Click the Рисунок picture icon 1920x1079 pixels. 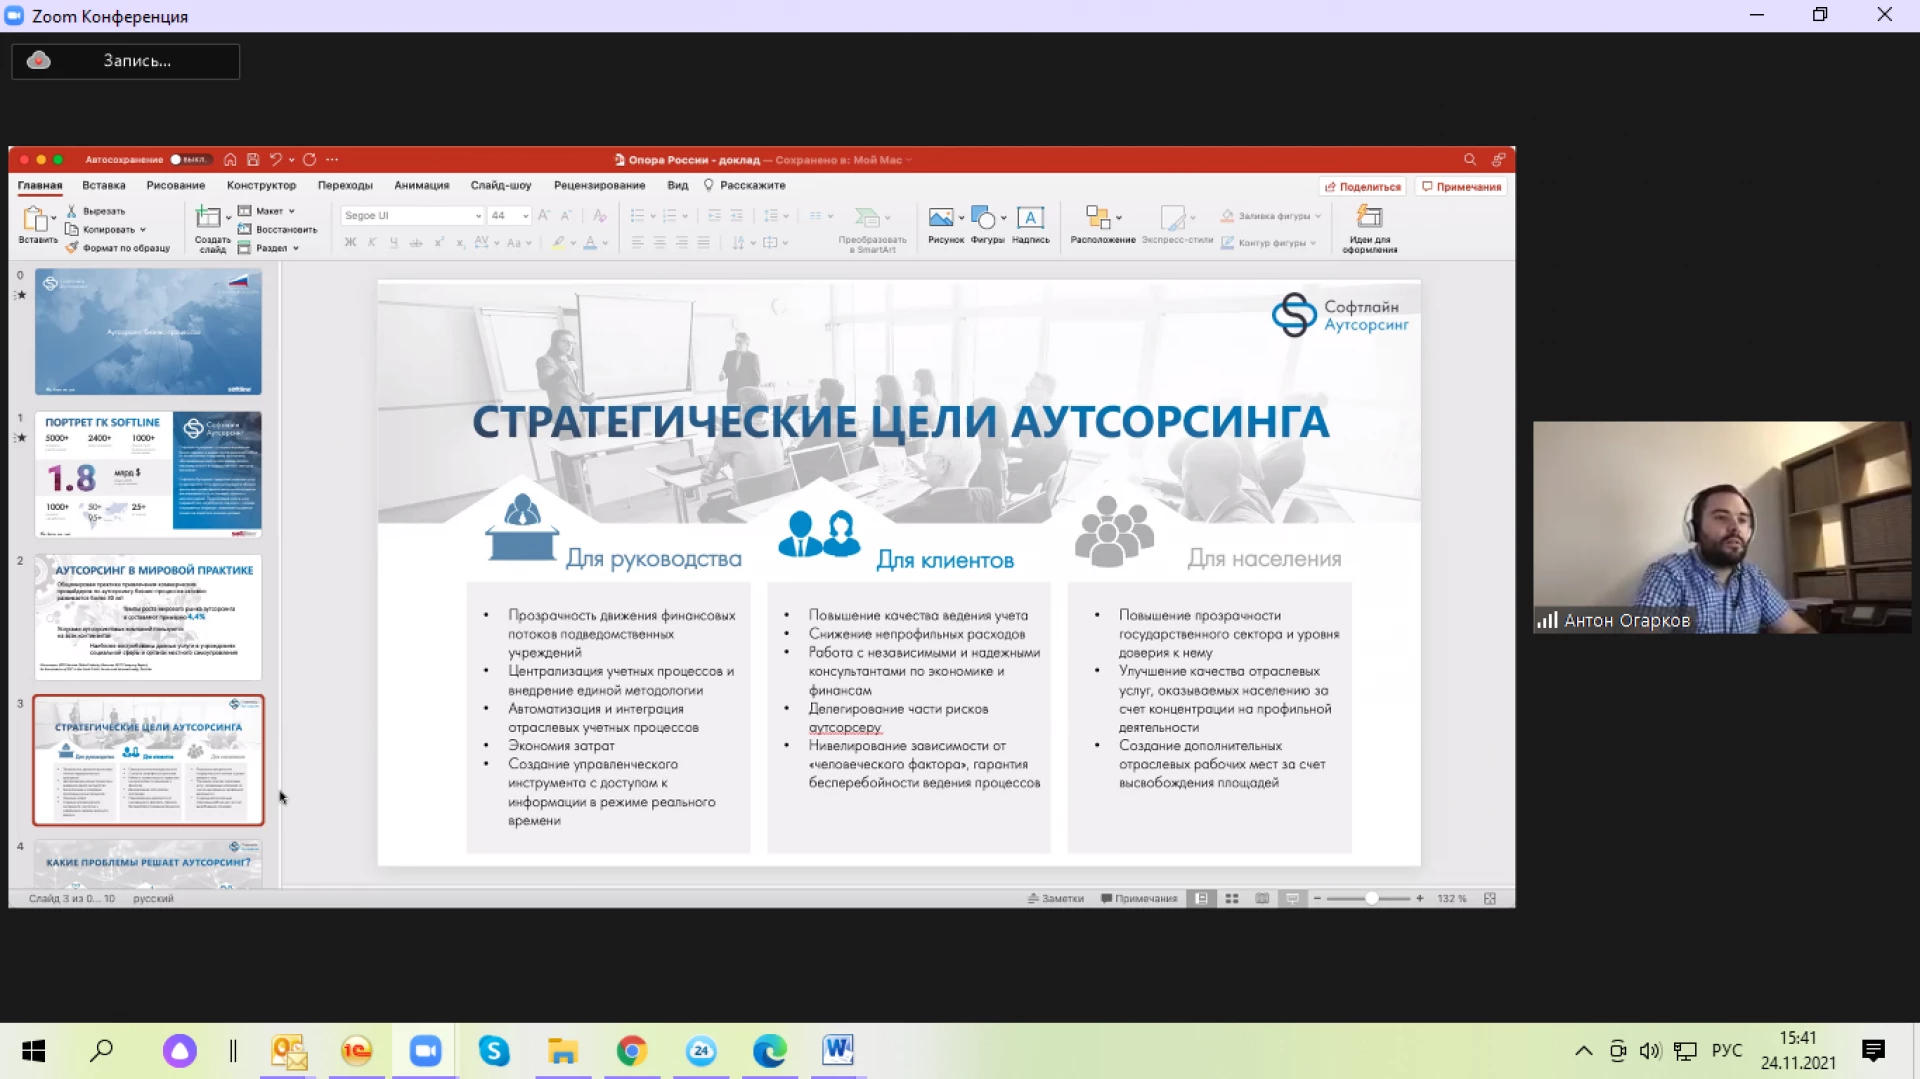[941, 217]
